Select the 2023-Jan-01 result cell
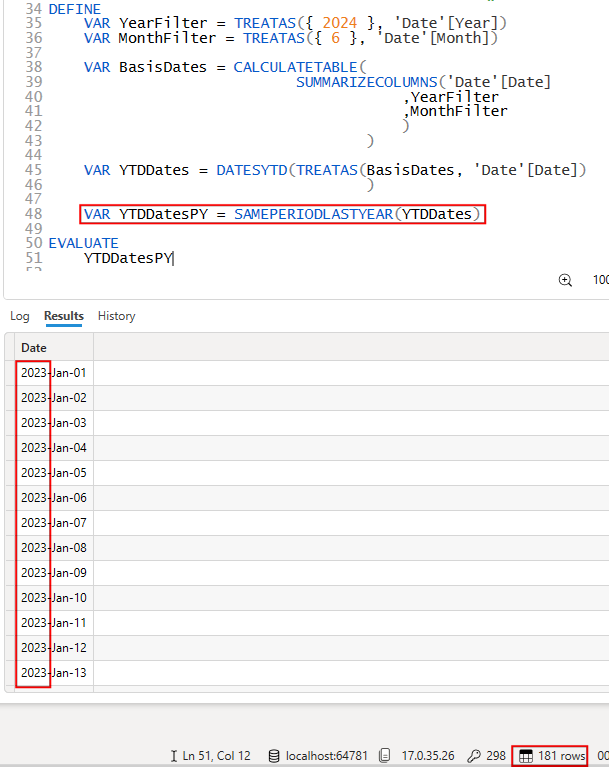Viewport: 609px width, 767px height. coord(54,373)
